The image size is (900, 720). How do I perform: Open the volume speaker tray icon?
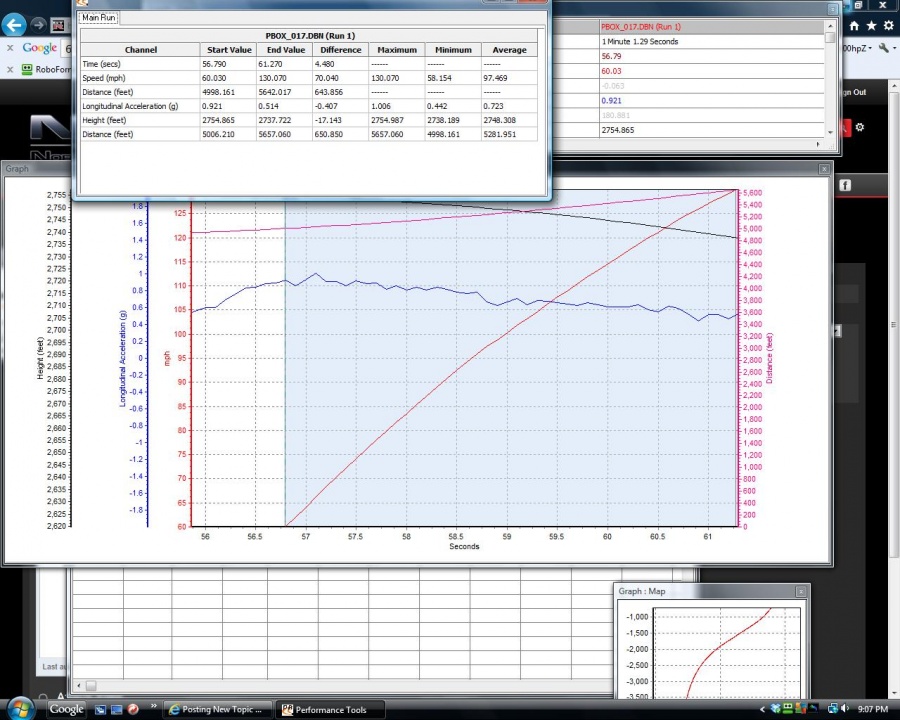coord(844,709)
